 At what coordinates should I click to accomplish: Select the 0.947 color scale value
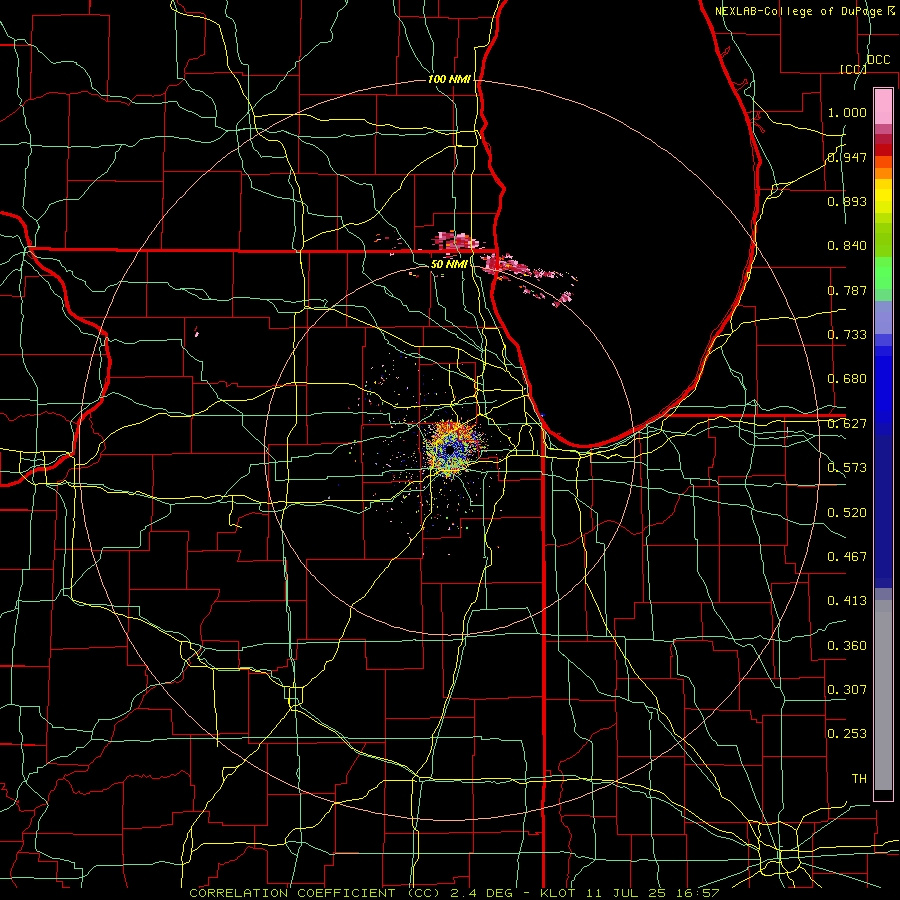(847, 157)
